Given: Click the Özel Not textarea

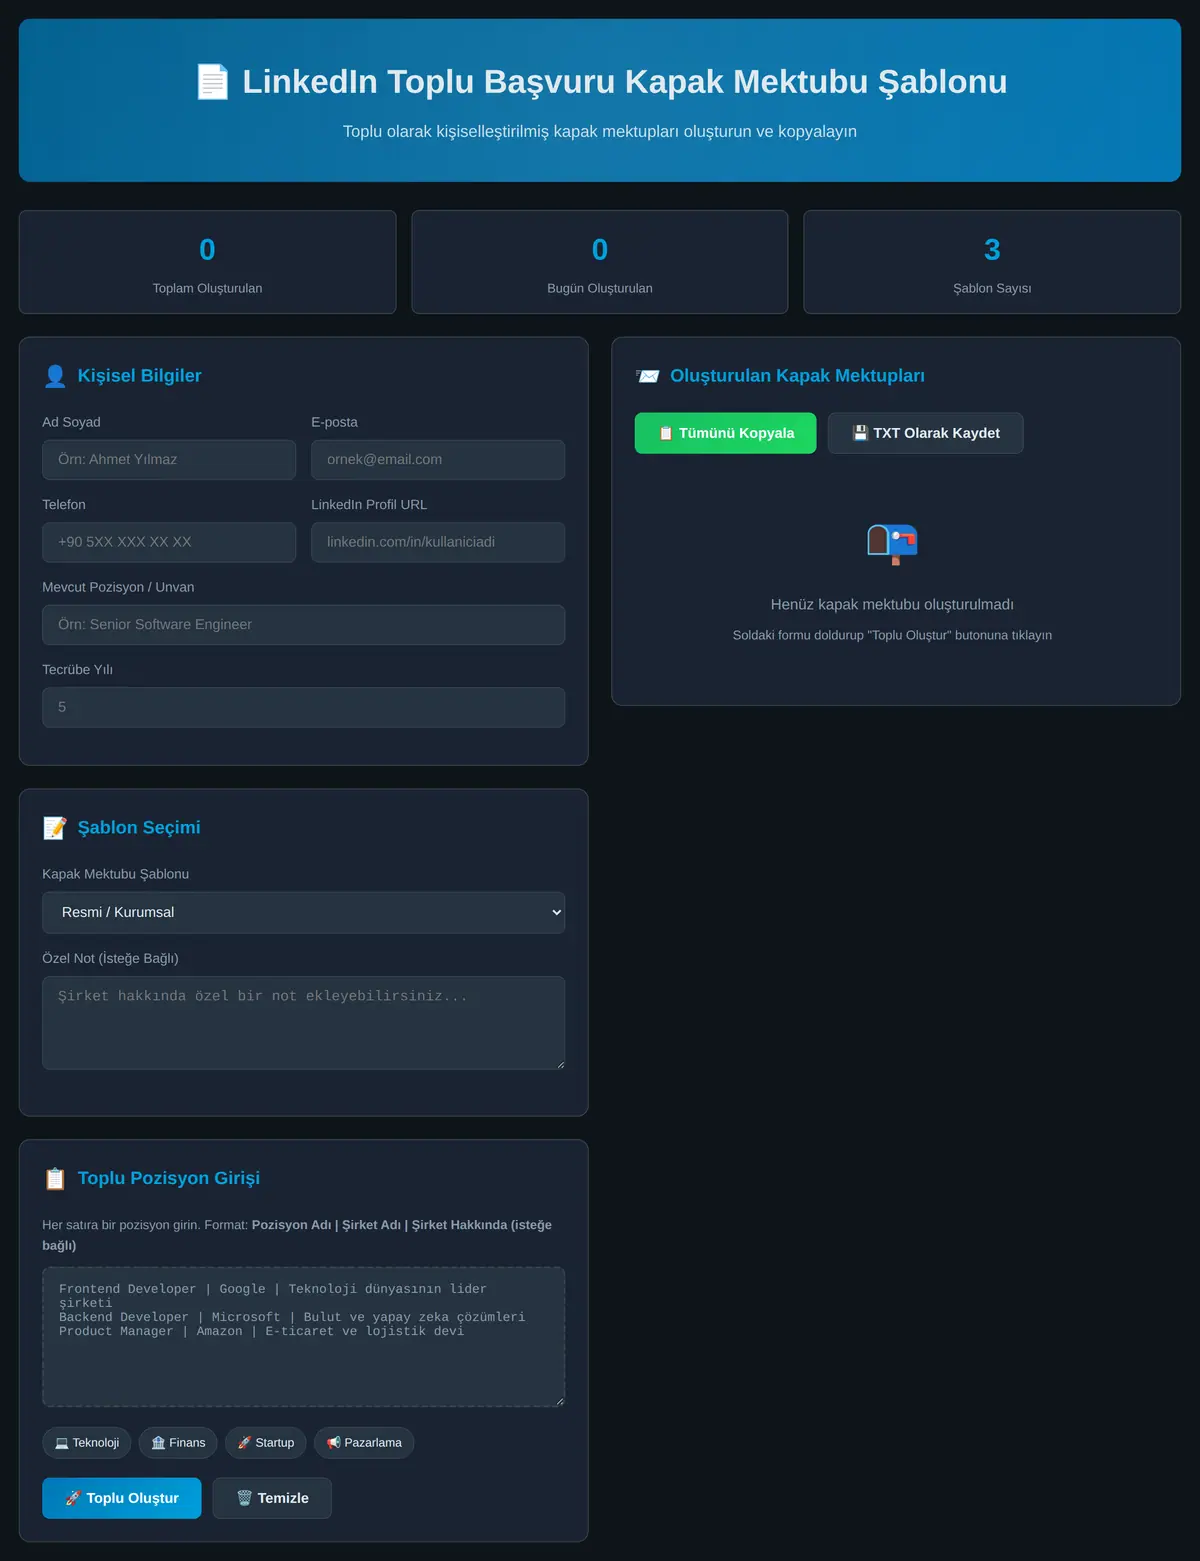Looking at the screenshot, I should pyautogui.click(x=303, y=1023).
